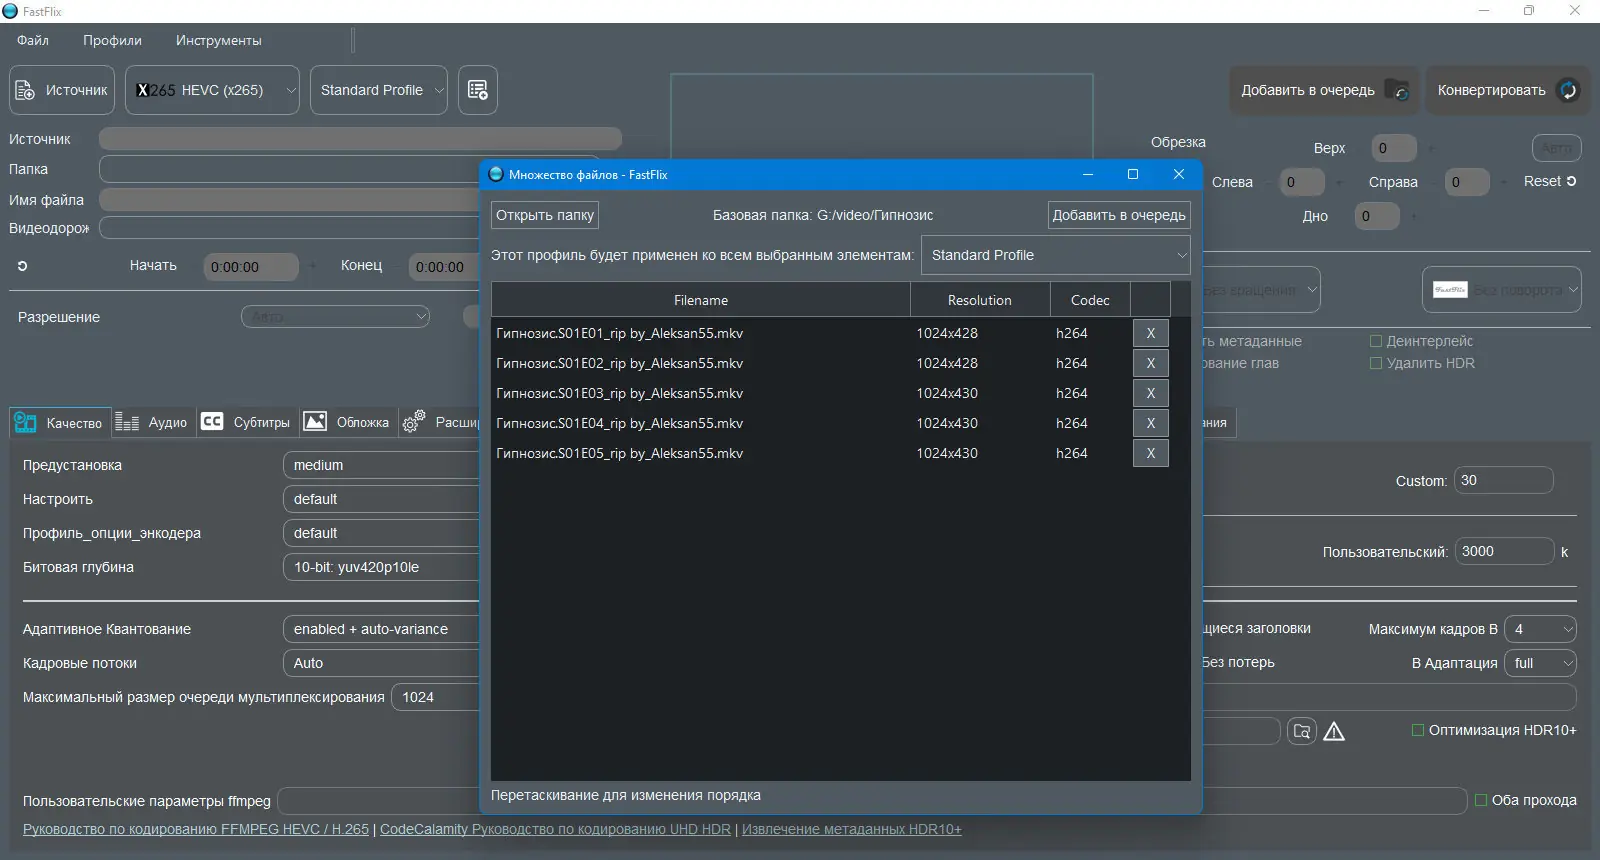Select file Гипнозис.S01E05_rip by_Aleksan55.mkv
This screenshot has height=860, width=1600.
coord(619,453)
